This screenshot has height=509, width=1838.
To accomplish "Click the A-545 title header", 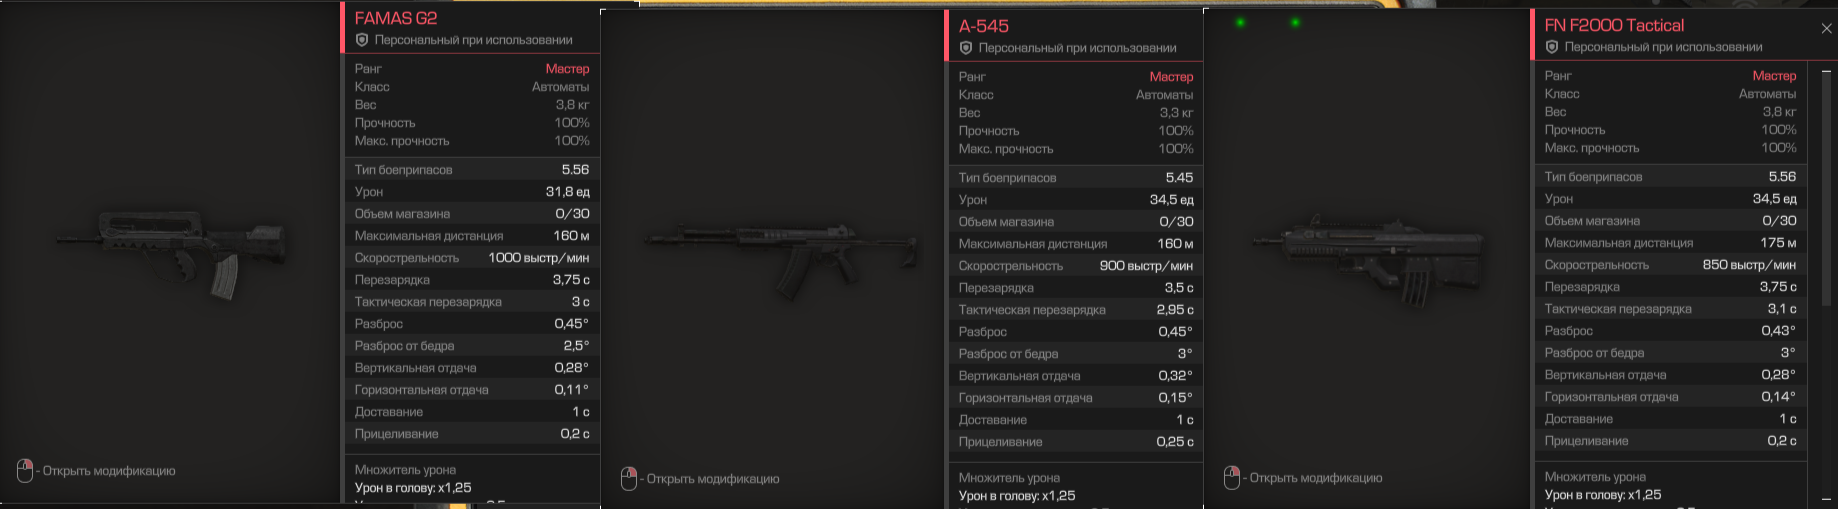I will 984,26.
